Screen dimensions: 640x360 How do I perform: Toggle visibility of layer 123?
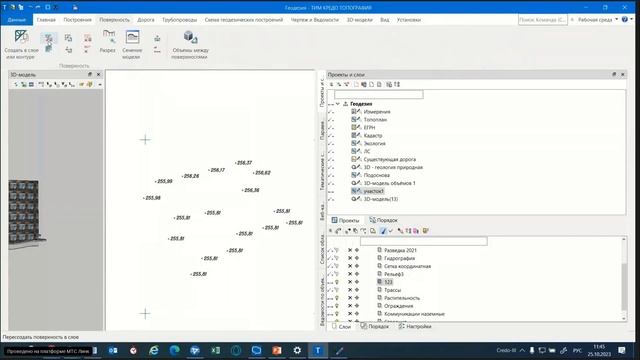pyautogui.click(x=337, y=282)
